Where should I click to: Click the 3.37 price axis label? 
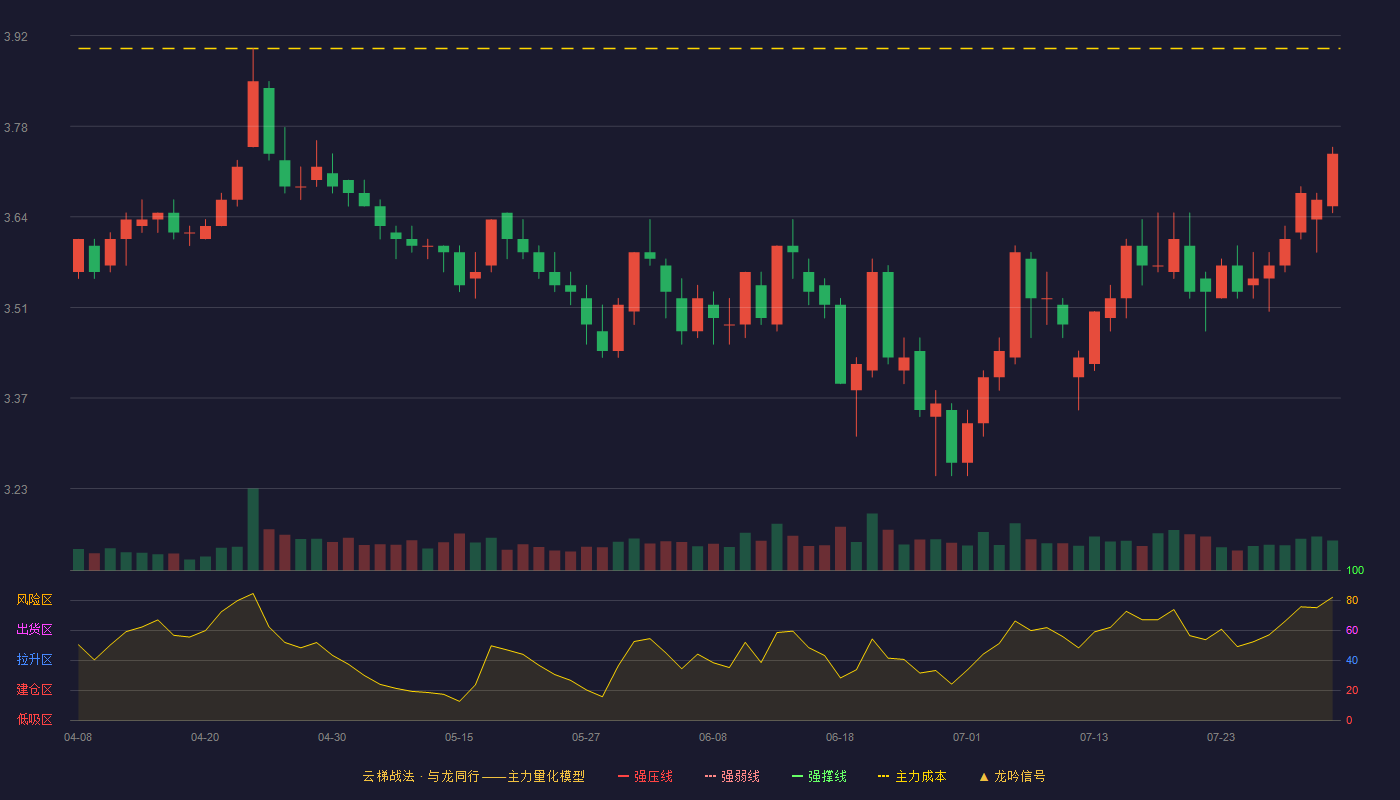click(x=16, y=398)
